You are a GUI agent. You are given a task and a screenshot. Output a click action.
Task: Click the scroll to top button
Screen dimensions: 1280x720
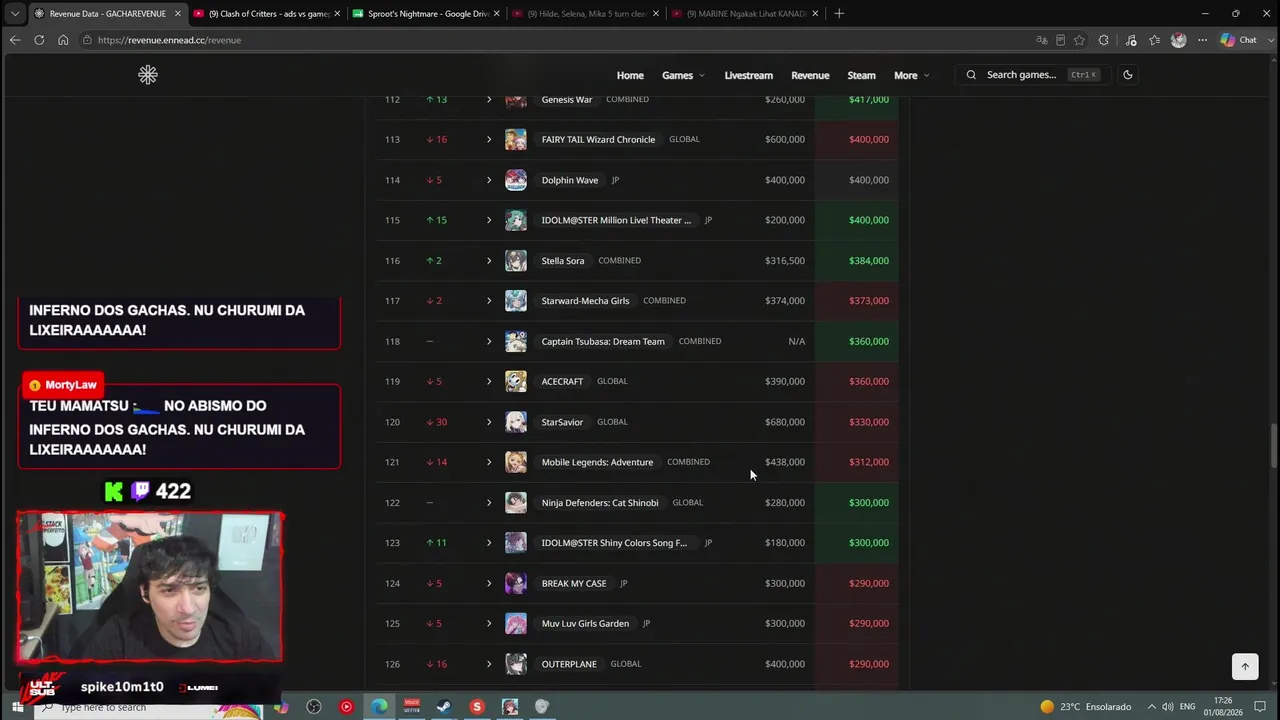1245,666
